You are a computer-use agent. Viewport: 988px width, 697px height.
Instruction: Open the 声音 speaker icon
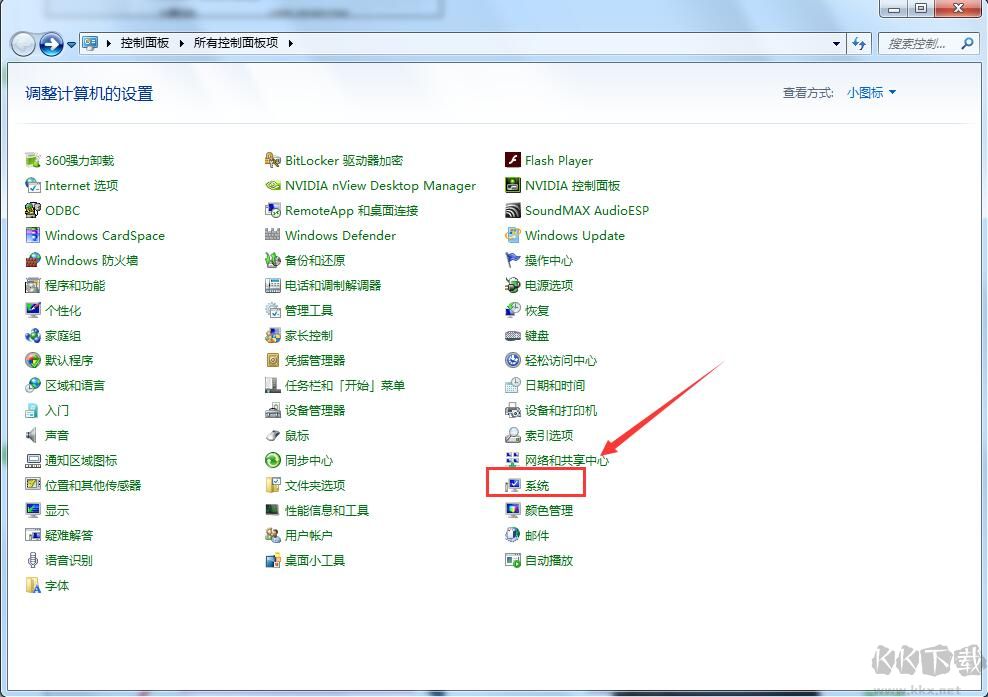tap(33, 435)
